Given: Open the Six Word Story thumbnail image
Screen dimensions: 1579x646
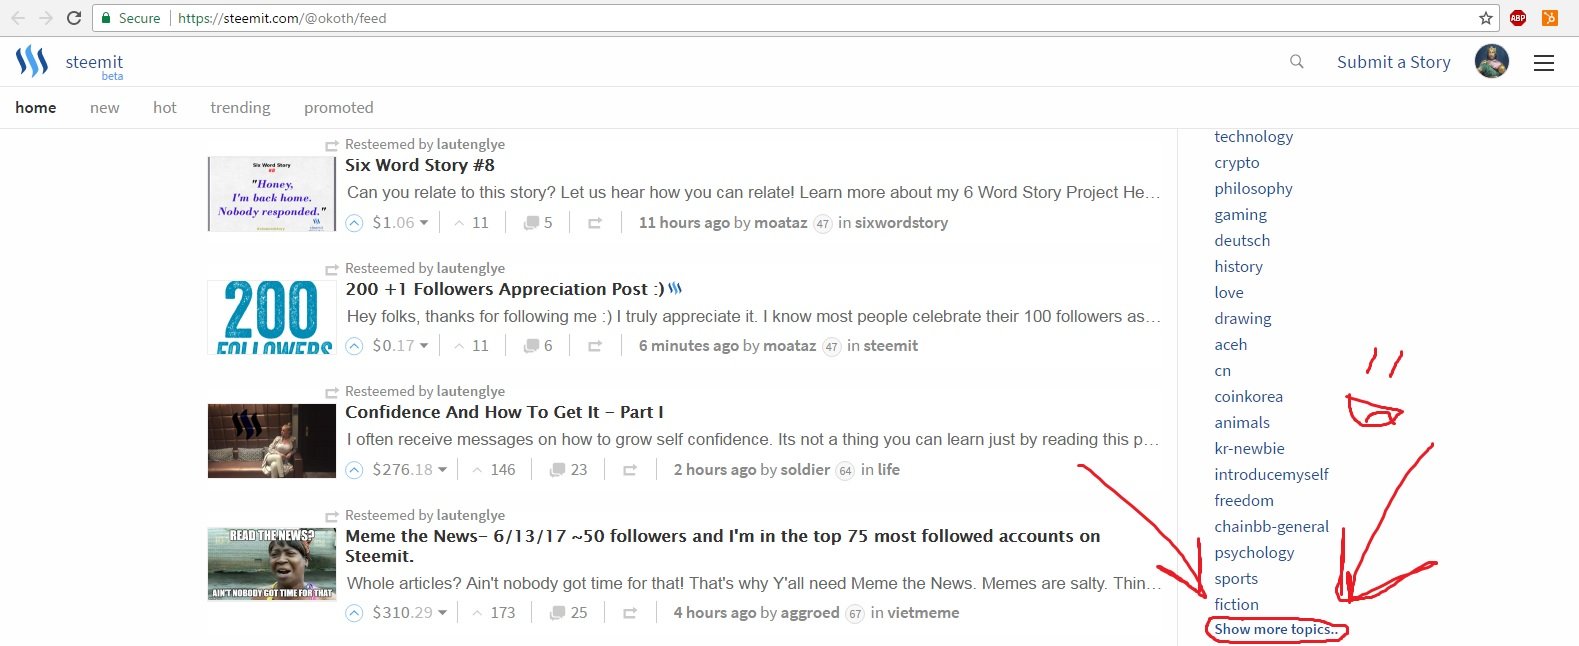Looking at the screenshot, I should [x=272, y=194].
